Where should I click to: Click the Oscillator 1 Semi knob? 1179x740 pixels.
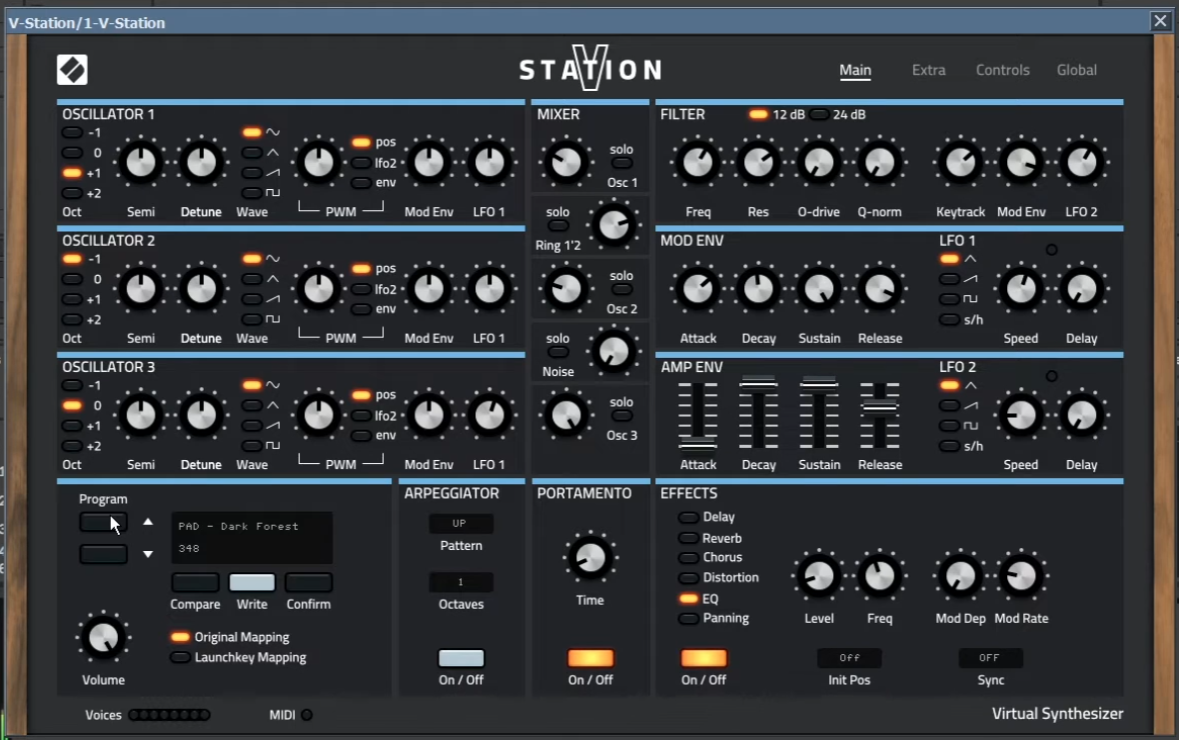point(141,162)
